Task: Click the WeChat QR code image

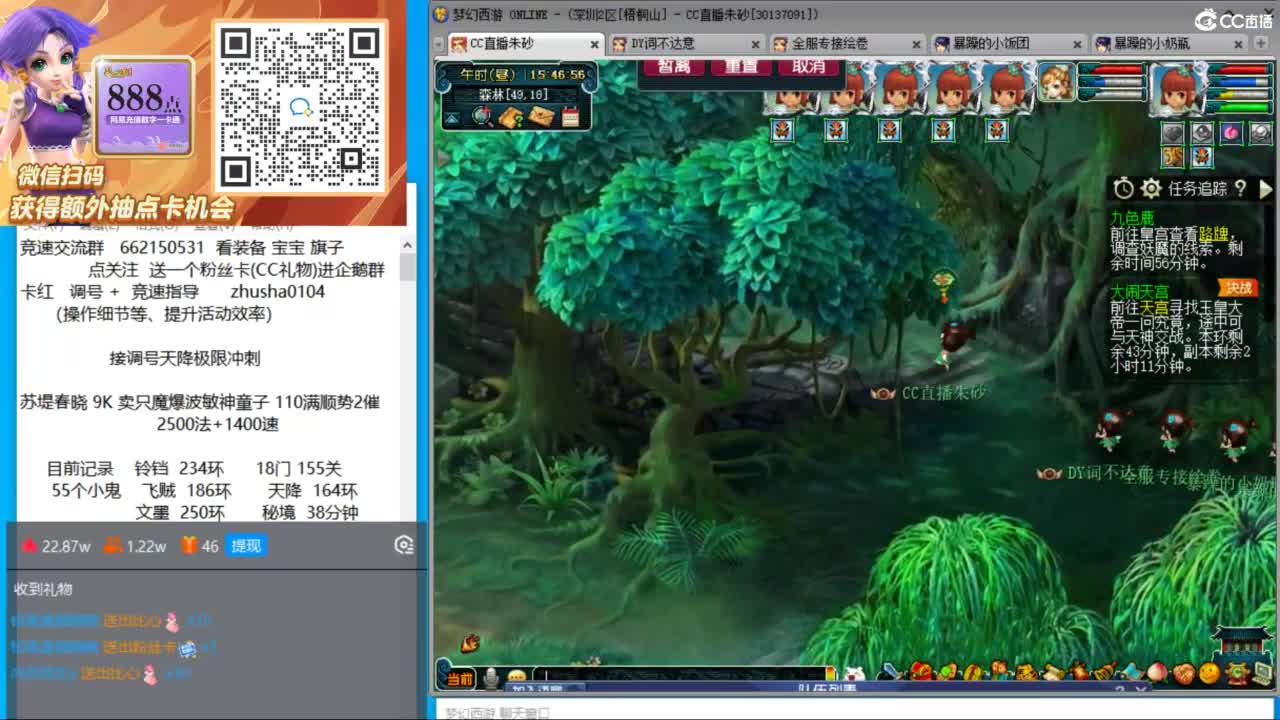Action: pos(300,108)
